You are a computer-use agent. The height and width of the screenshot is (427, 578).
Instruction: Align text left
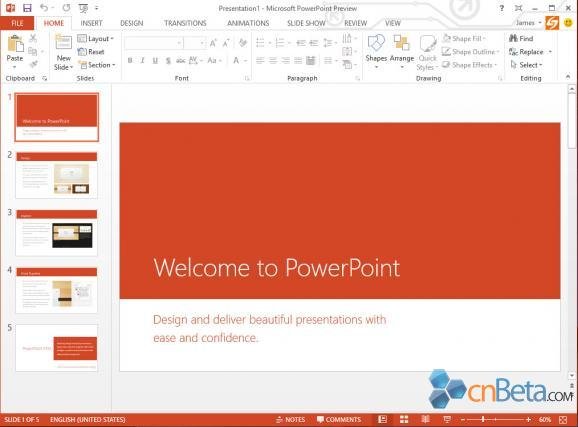260,60
